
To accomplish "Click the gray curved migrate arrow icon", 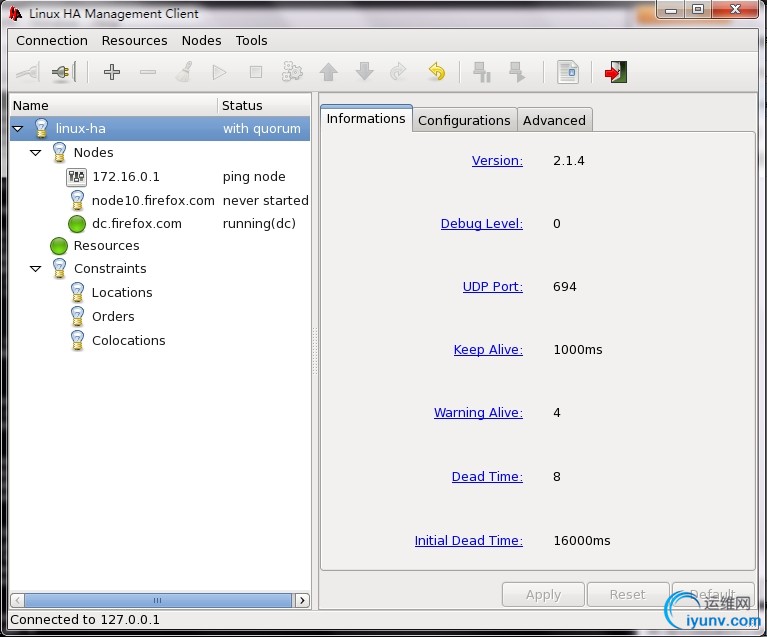I will coord(398,72).
